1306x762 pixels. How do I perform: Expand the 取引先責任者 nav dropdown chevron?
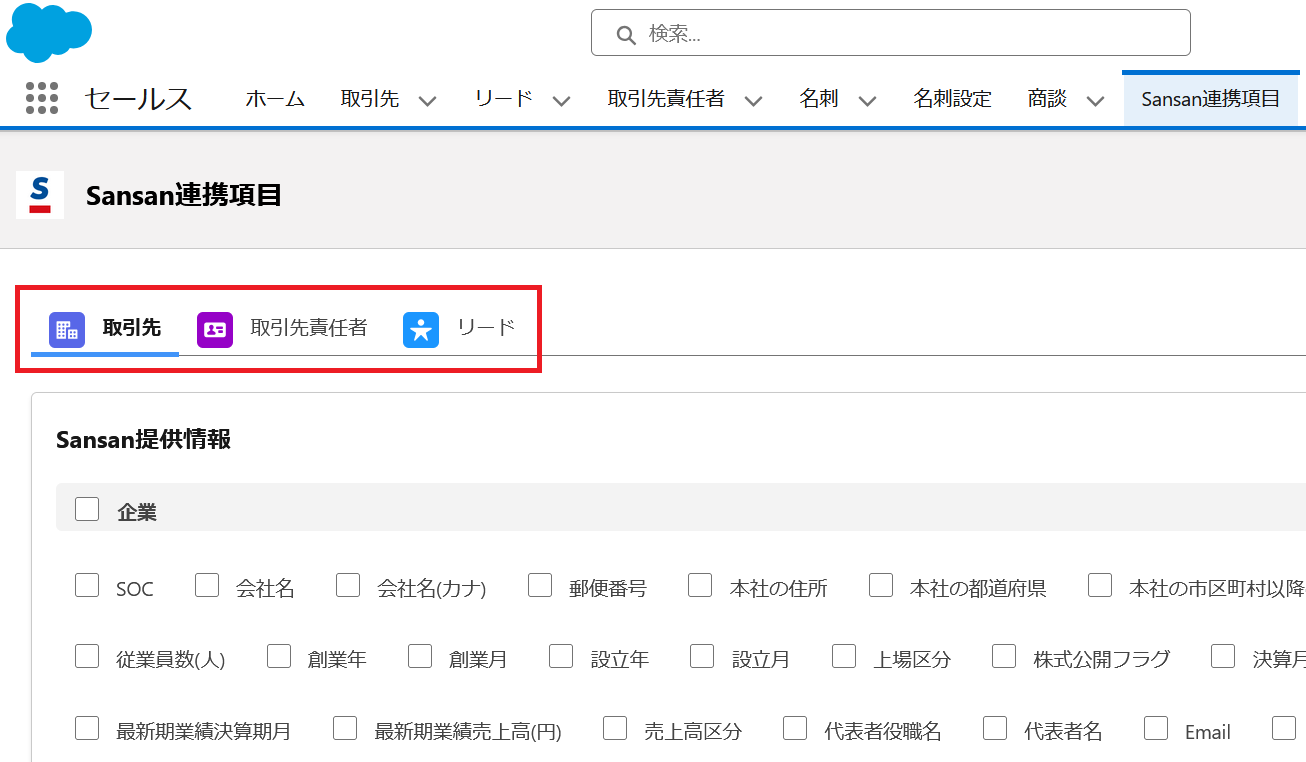click(x=754, y=100)
